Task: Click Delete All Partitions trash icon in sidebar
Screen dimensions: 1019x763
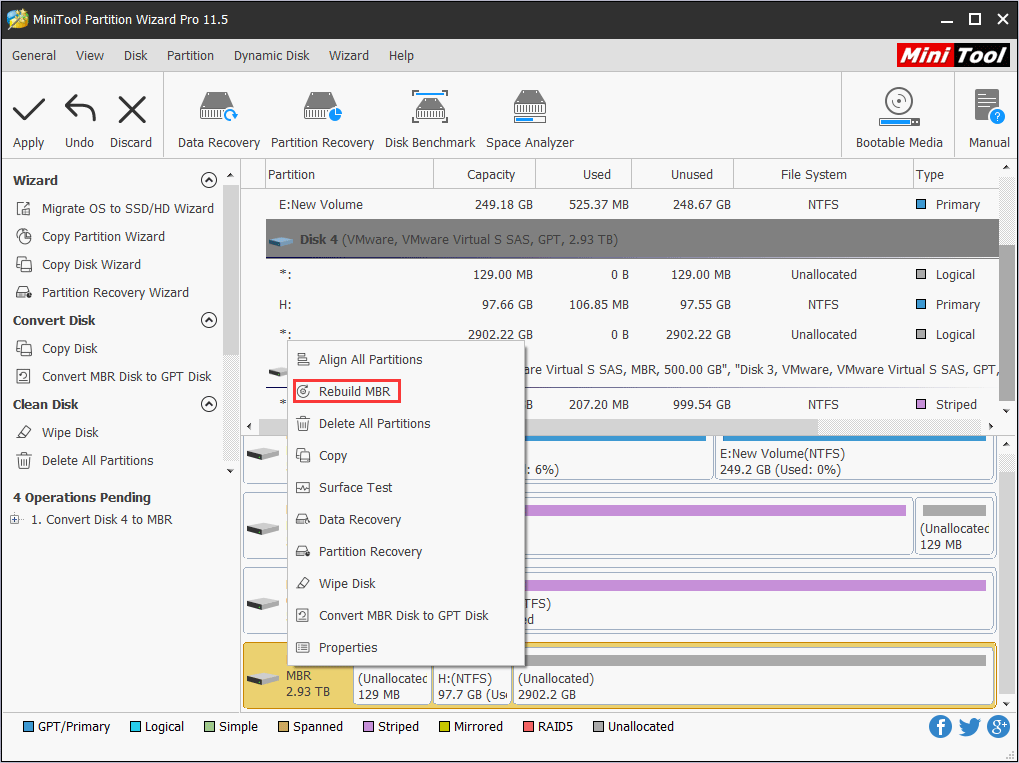Action: [23, 460]
